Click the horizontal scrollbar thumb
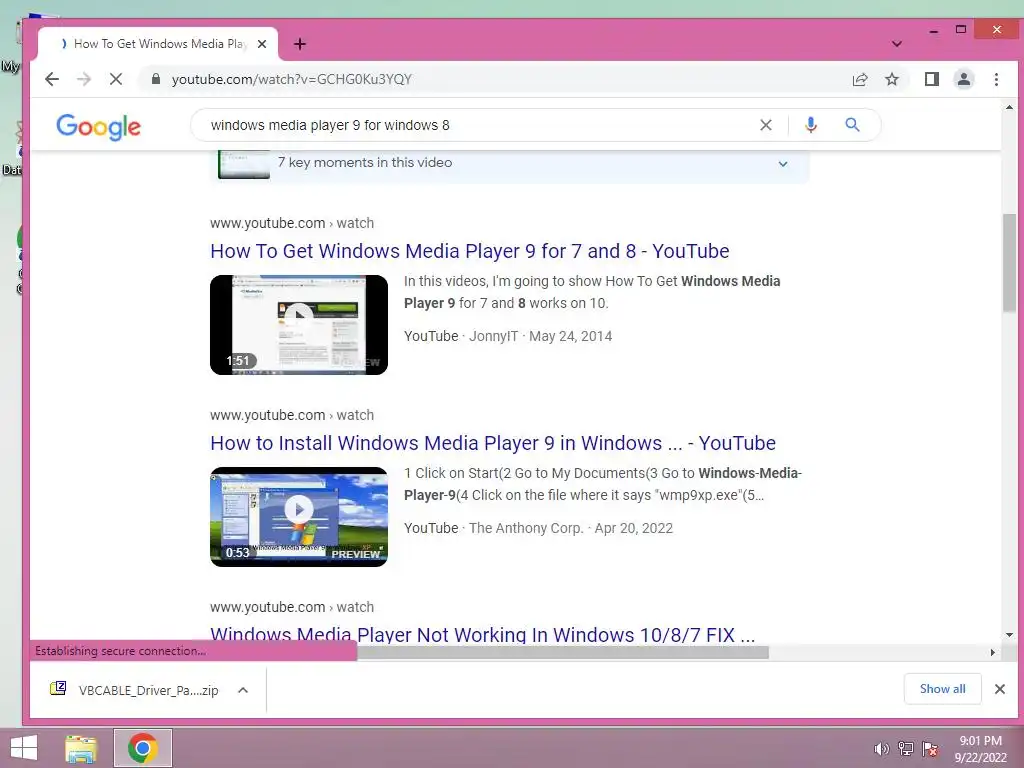 click(562, 652)
